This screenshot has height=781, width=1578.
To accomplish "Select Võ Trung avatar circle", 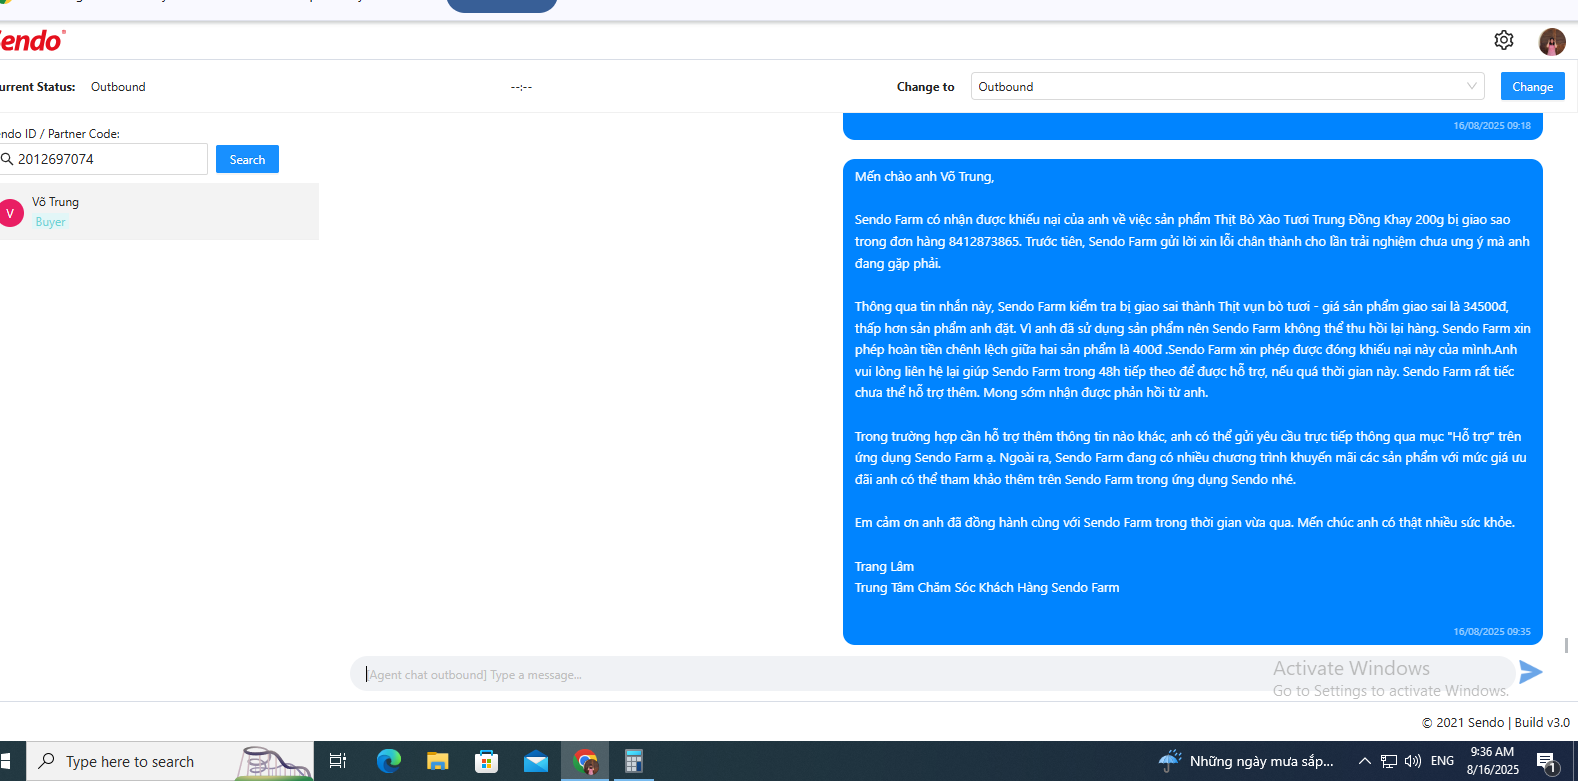I will [x=11, y=213].
